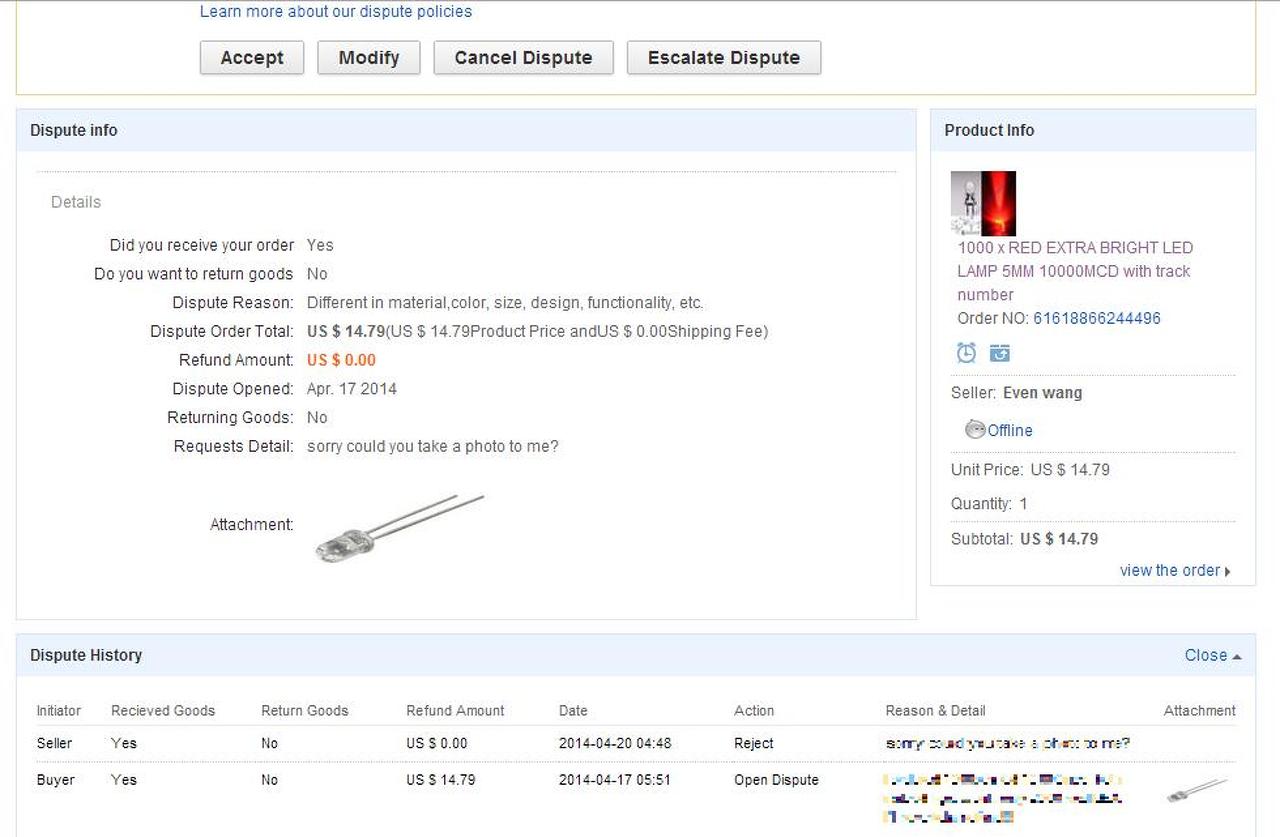Open the dispute policies help link
Image resolution: width=1280 pixels, height=837 pixels.
click(336, 12)
